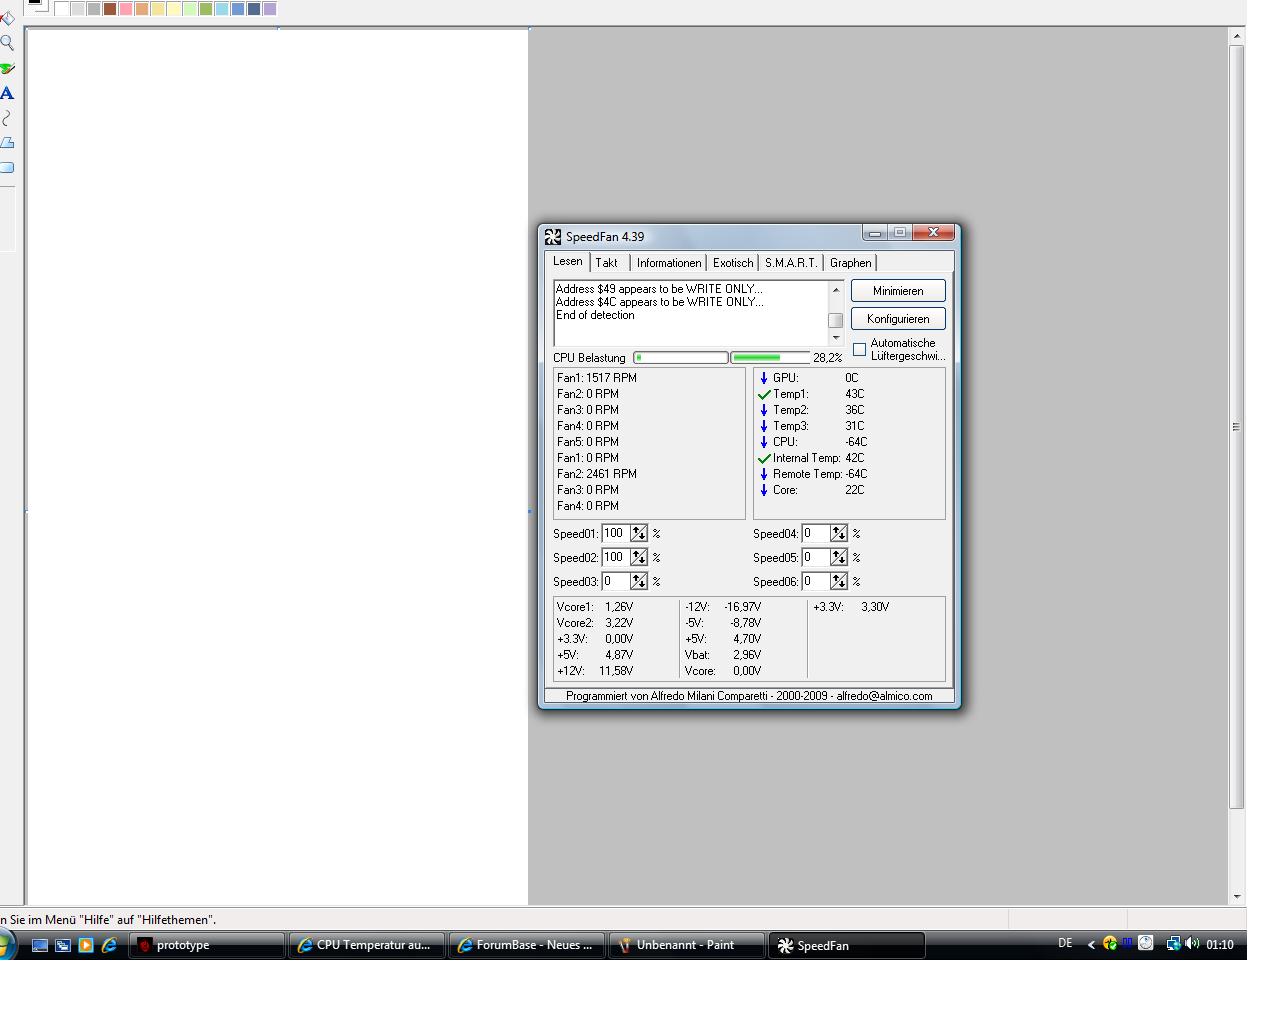The width and height of the screenshot is (1280, 1024).
Task: Pick the pink color swatch in Paint
Action: pyautogui.click(x=126, y=8)
